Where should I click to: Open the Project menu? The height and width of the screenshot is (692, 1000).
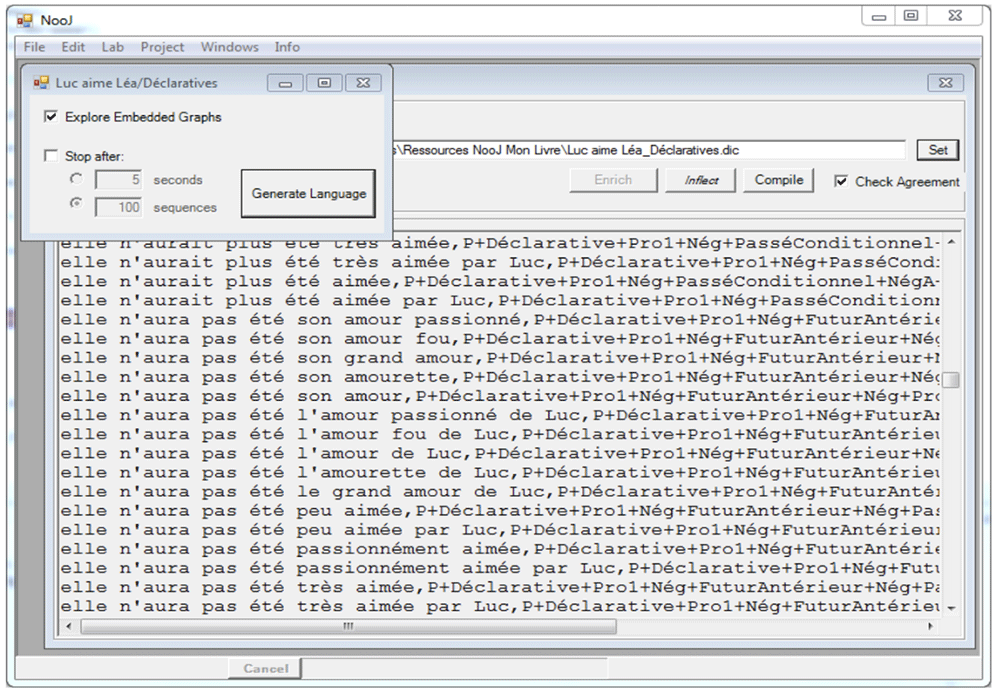(162, 47)
